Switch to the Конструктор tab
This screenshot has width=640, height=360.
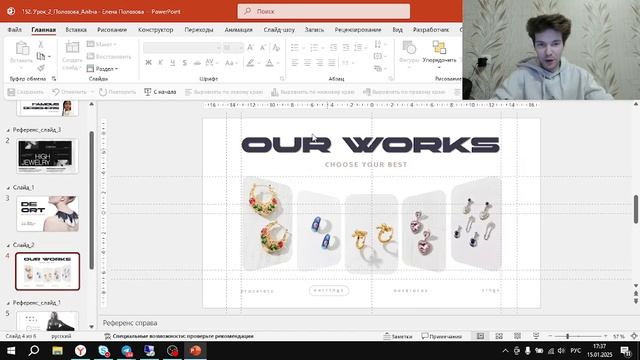(x=156, y=30)
